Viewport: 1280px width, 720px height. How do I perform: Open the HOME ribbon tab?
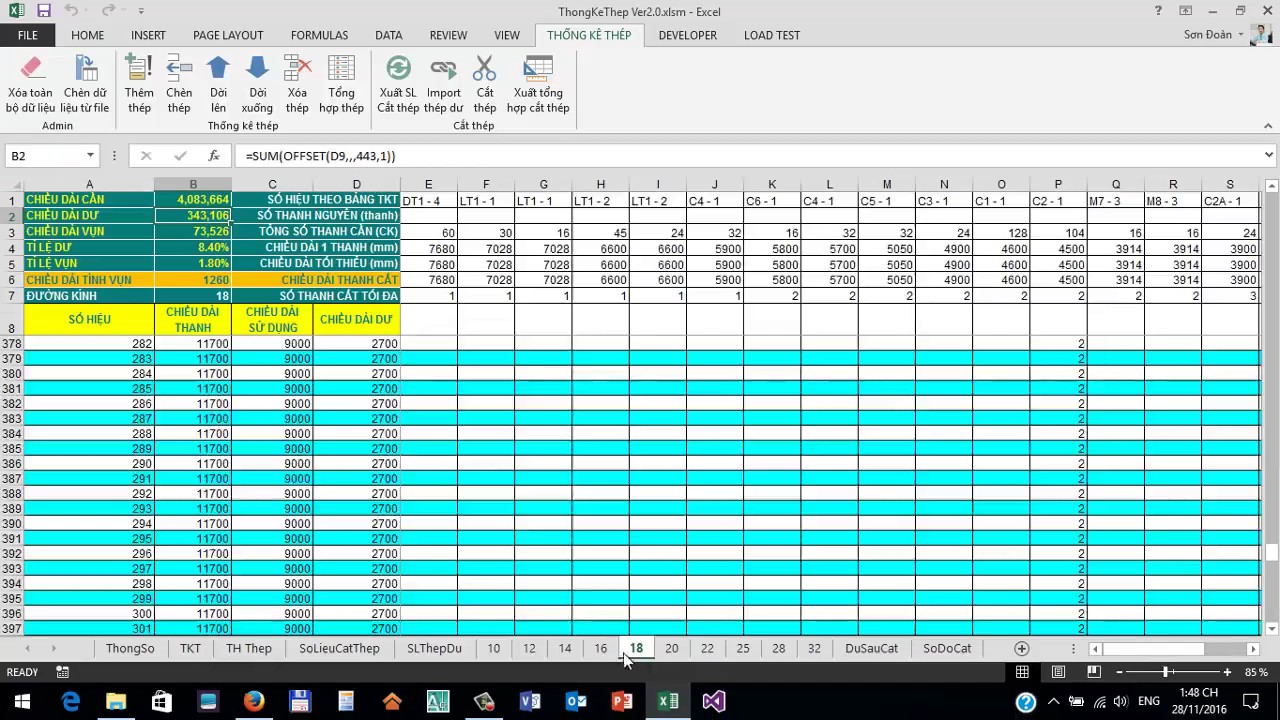[x=87, y=35]
